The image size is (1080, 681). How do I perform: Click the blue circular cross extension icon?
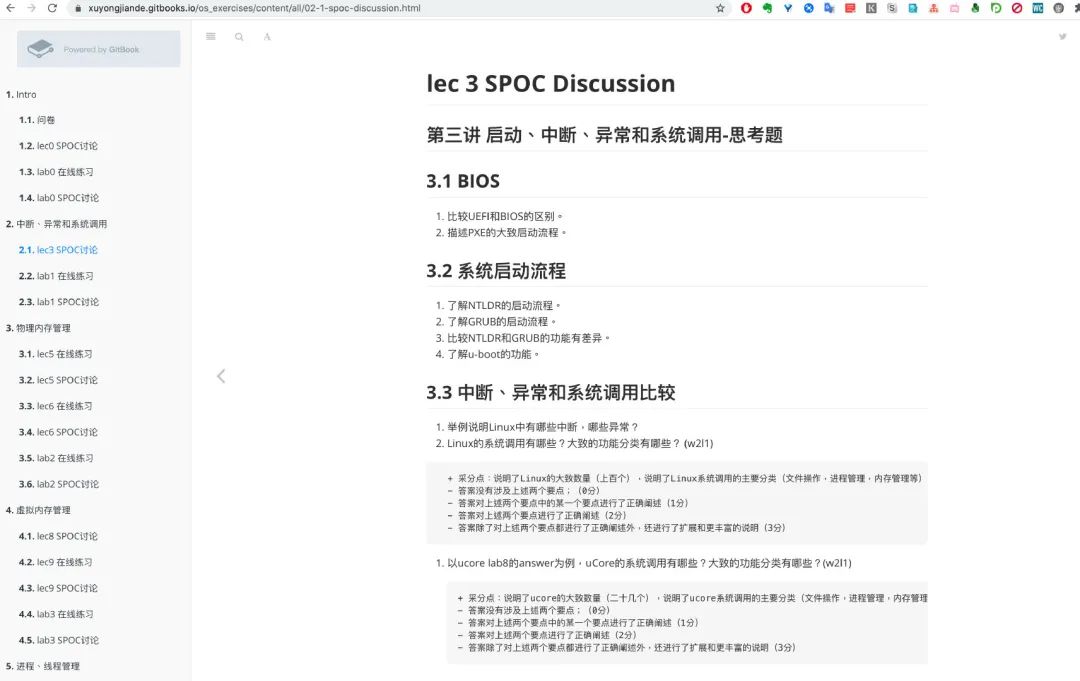809,8
